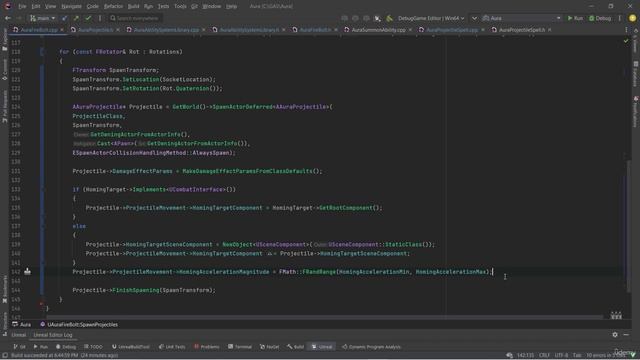Open the UnrealBuildTool tool window
The width and height of the screenshot is (640, 360).
[x=131, y=347]
